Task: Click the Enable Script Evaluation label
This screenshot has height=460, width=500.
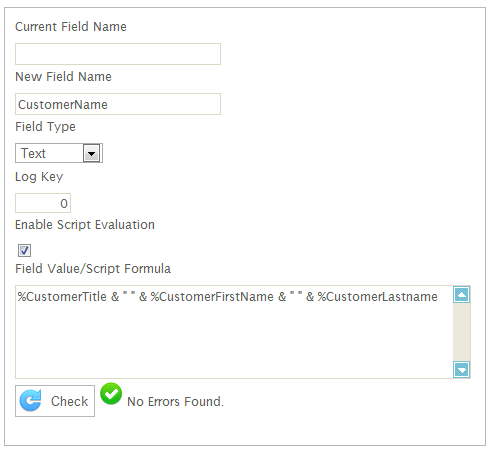Action: click(x=85, y=225)
